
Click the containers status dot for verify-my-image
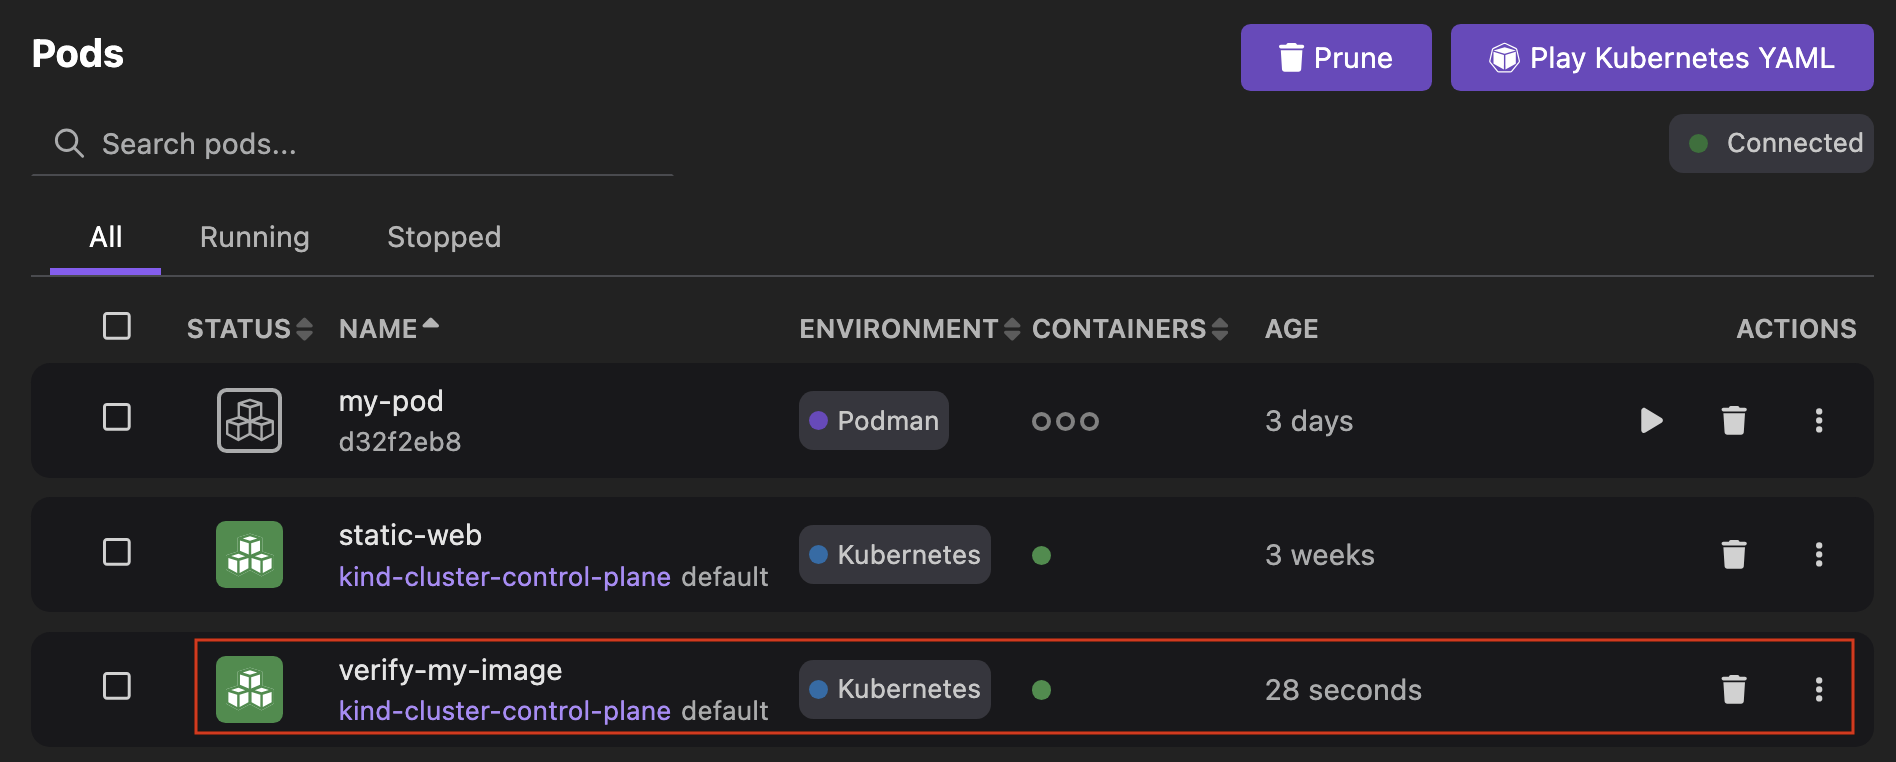(x=1042, y=689)
